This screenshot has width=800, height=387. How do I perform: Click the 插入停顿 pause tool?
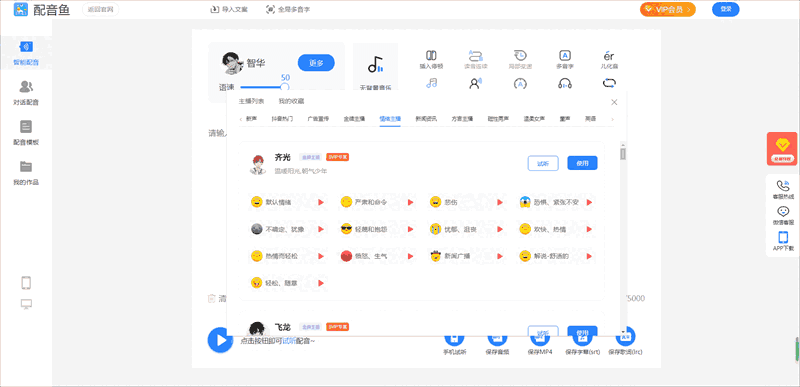pos(431,60)
